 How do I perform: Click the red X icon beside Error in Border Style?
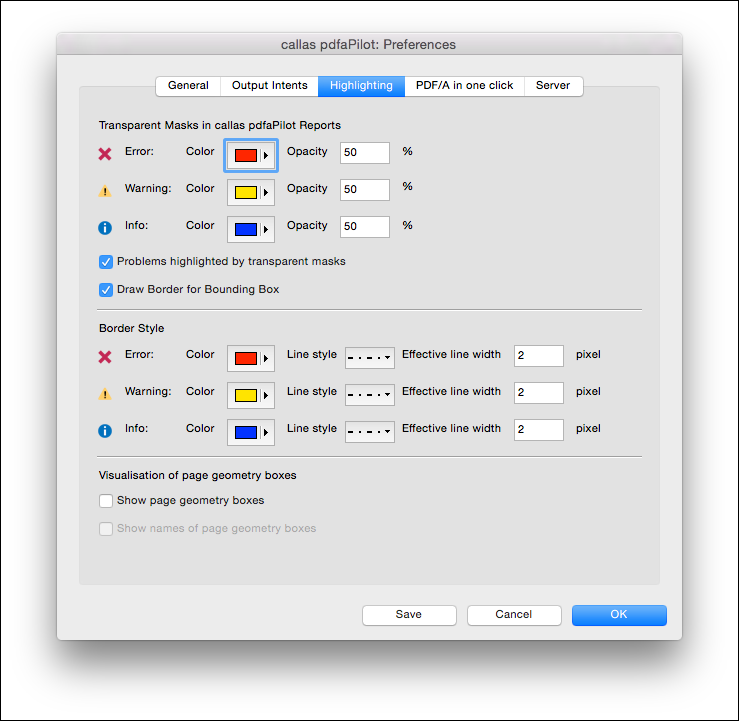pyautogui.click(x=105, y=357)
